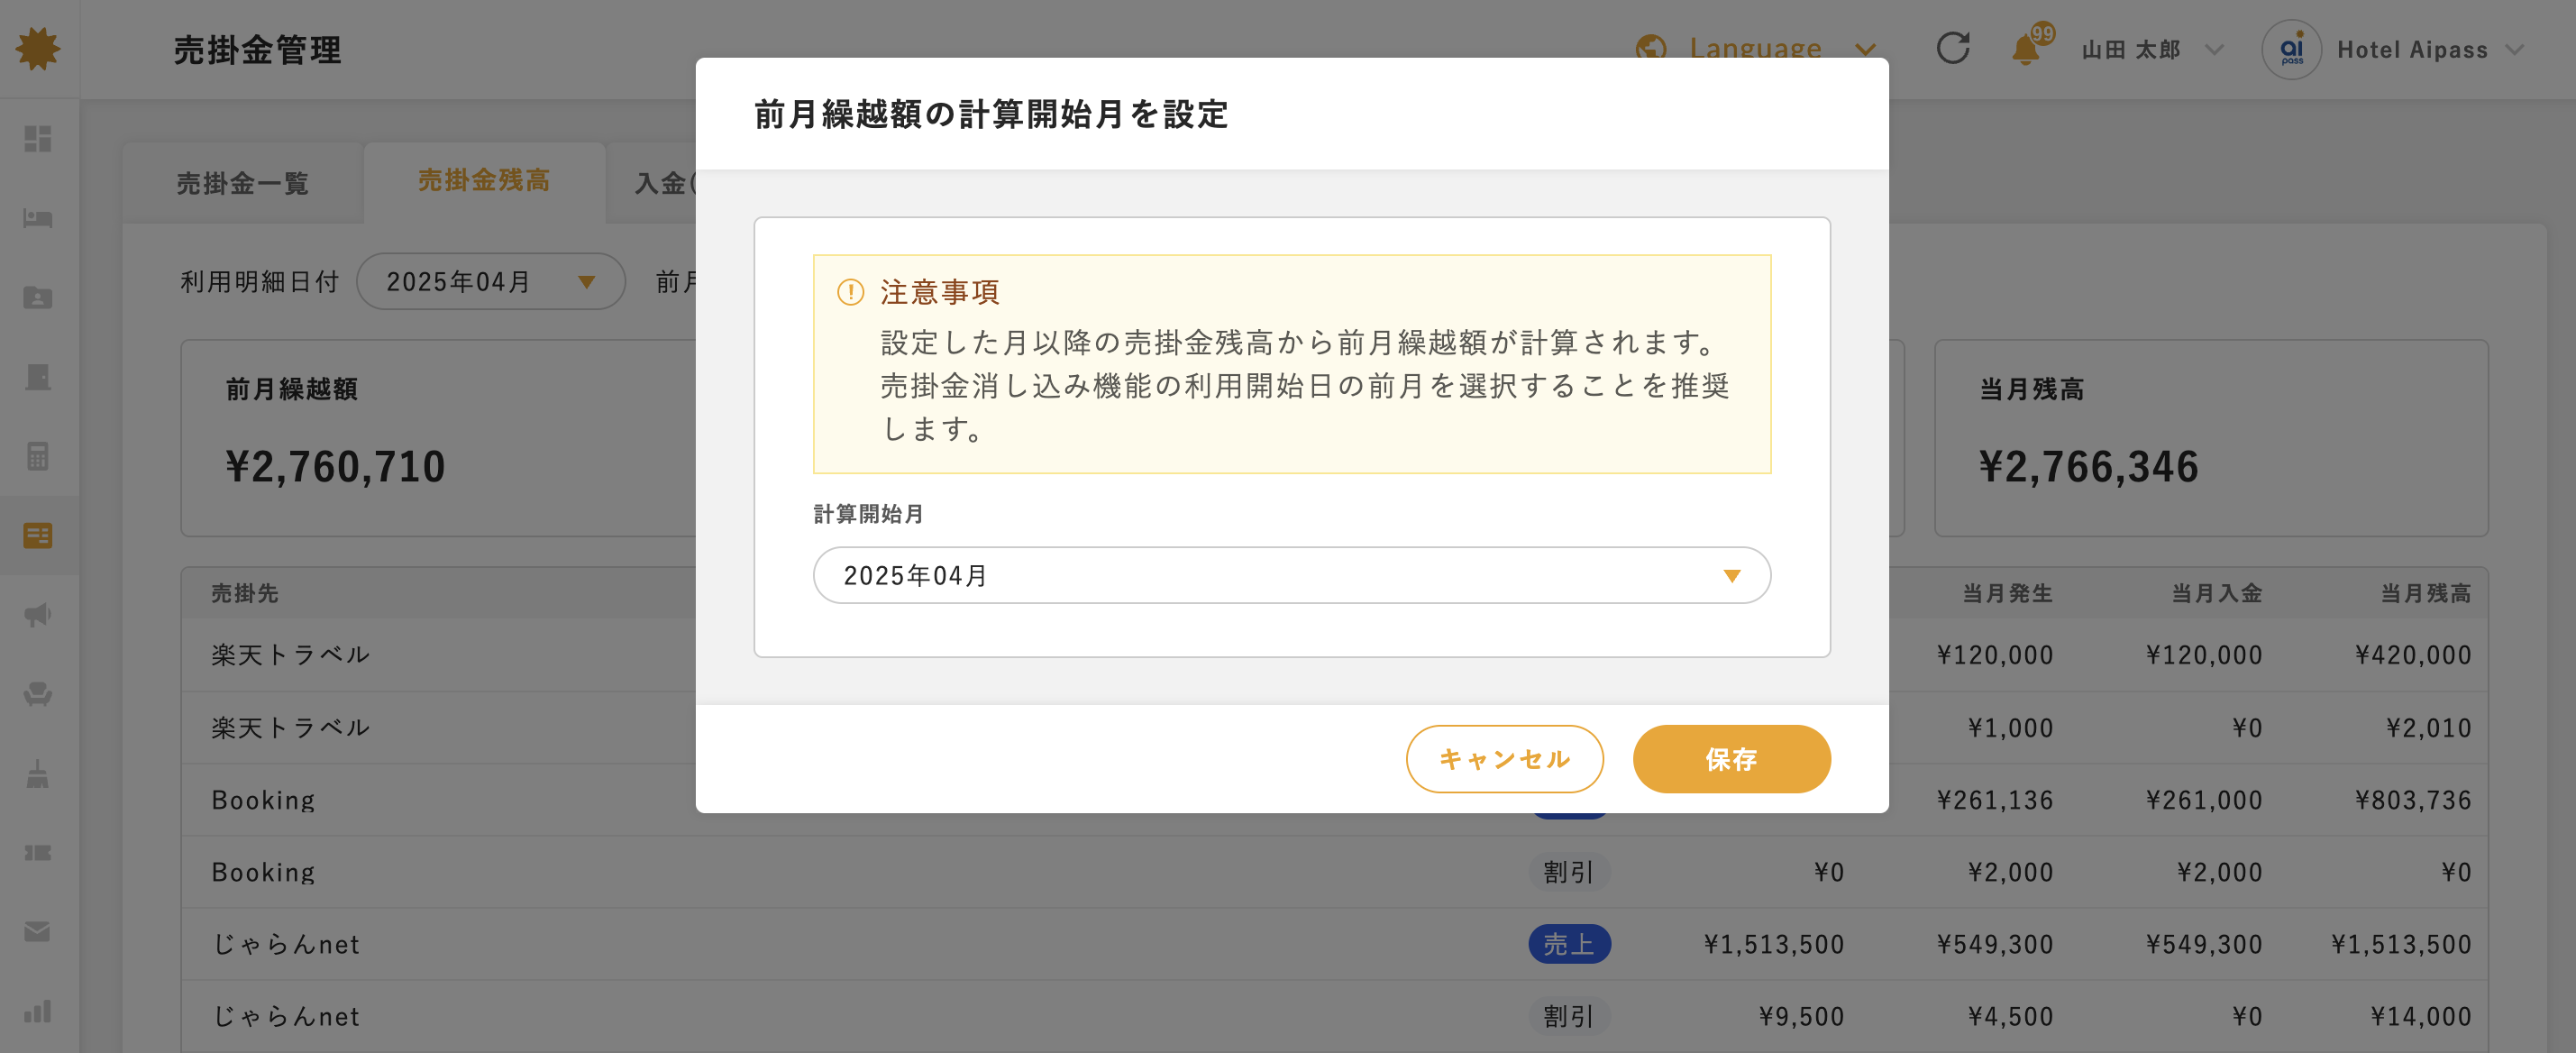
Task: Open the 計算開始月 month dropdown
Action: tap(1291, 575)
